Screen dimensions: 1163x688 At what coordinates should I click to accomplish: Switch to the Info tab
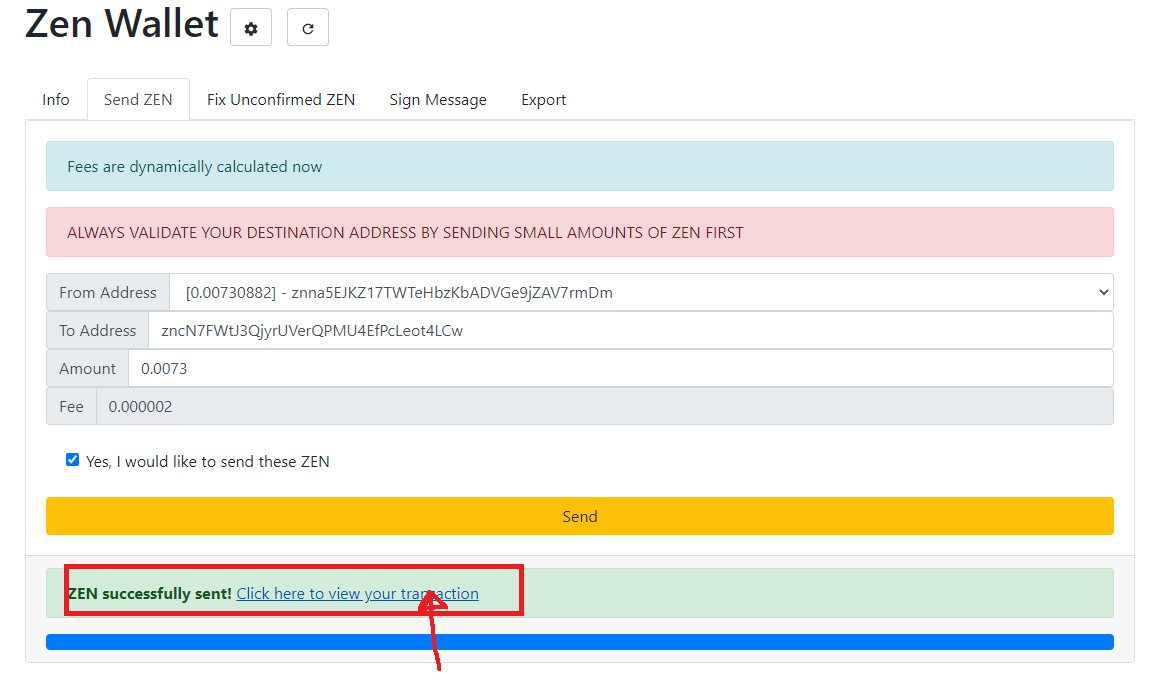[x=56, y=99]
